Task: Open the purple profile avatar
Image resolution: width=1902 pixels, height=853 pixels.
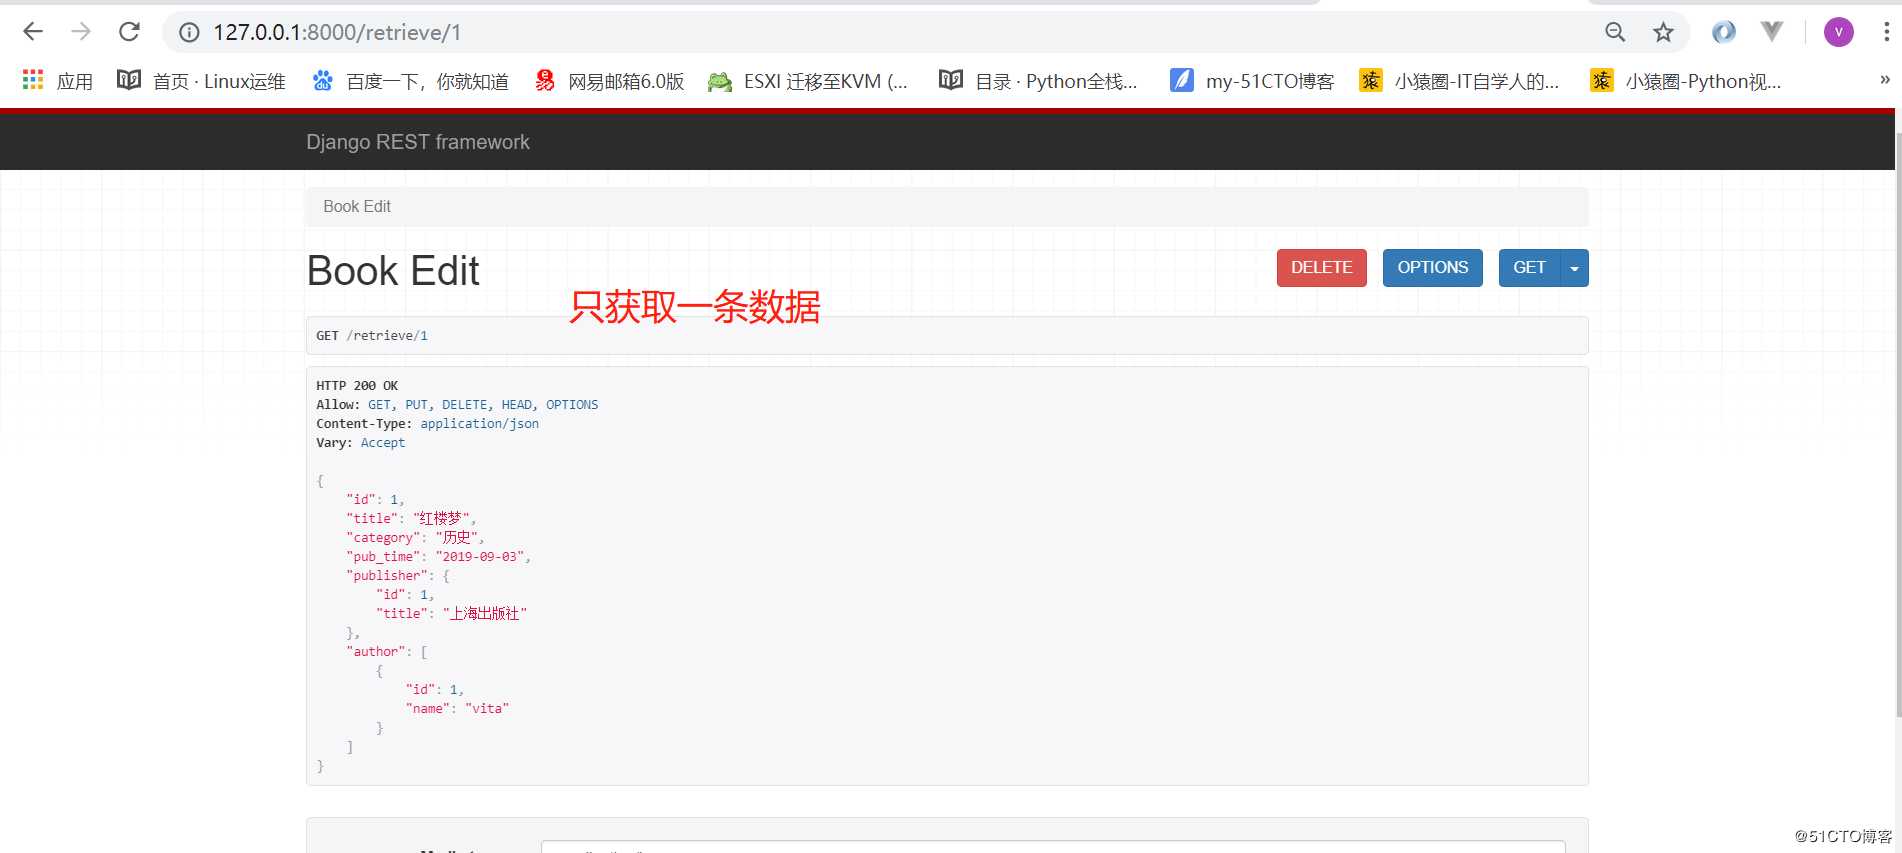Action: coord(1838,32)
